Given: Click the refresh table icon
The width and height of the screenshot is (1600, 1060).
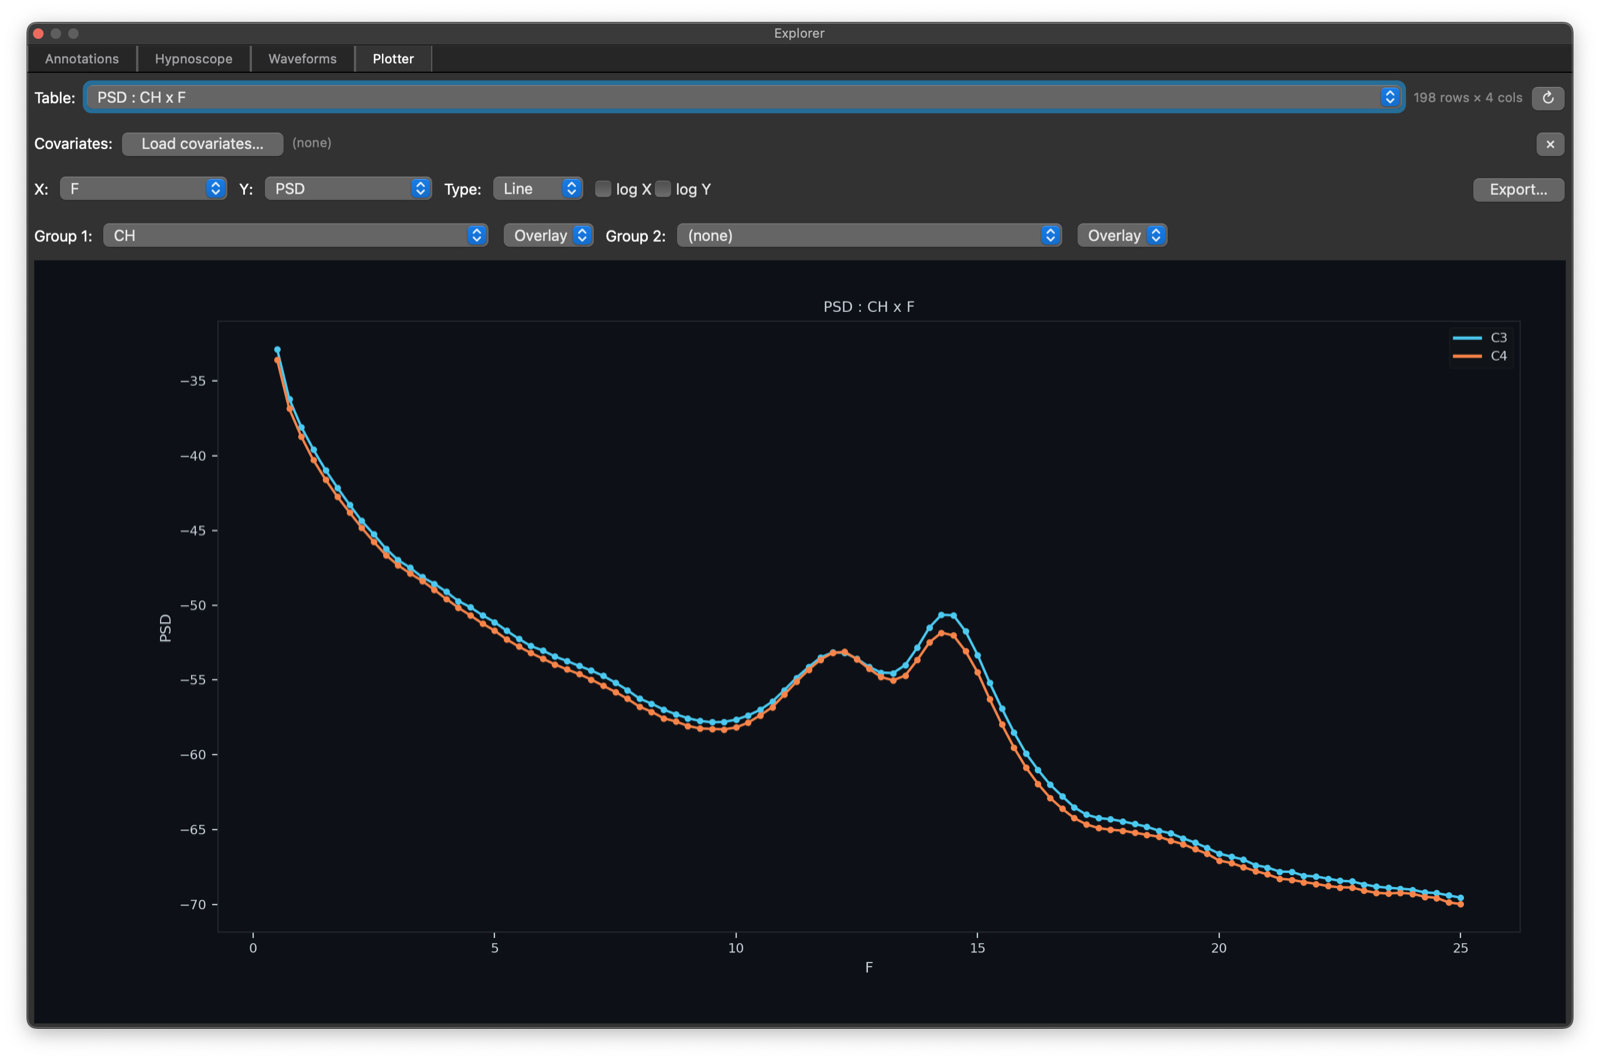Looking at the screenshot, I should [1548, 98].
